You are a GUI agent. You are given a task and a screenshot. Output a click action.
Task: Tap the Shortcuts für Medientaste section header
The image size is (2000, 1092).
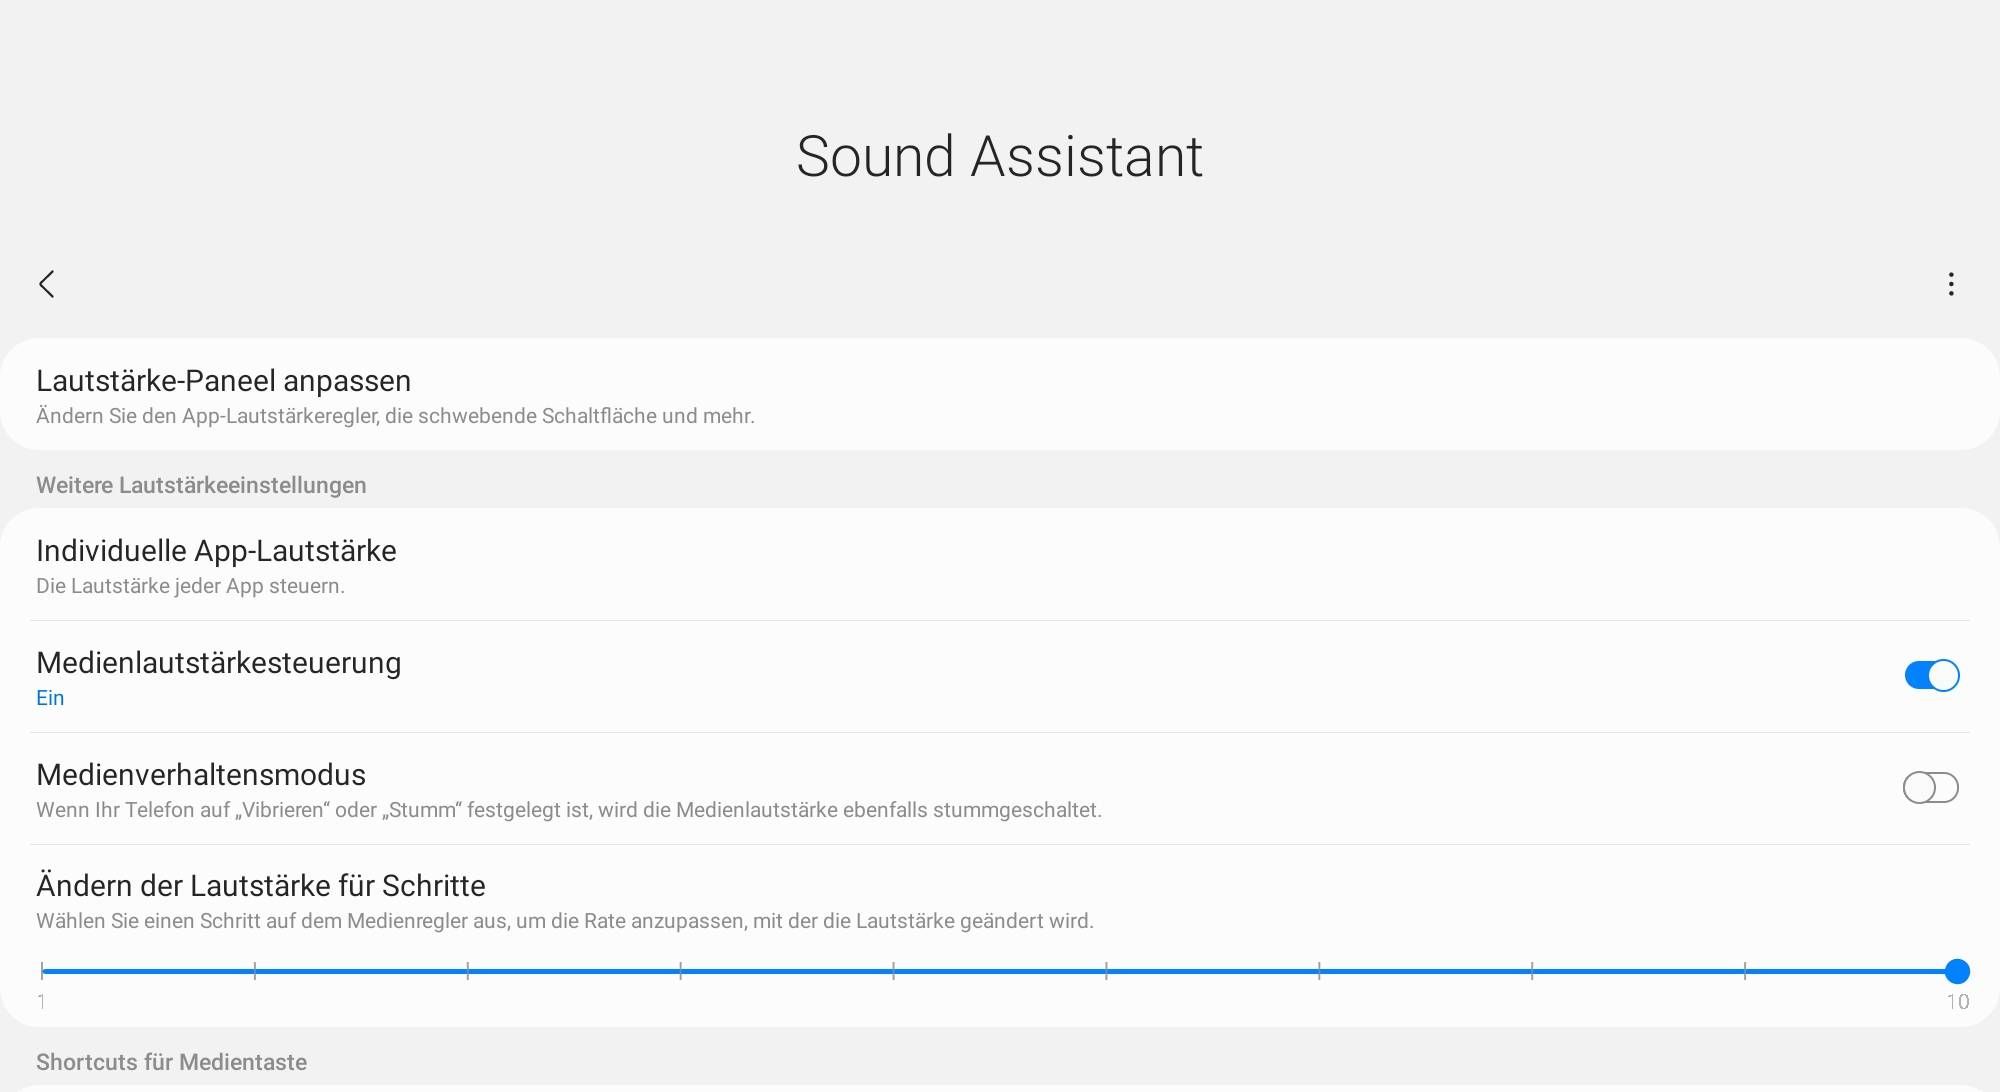pos(171,1062)
